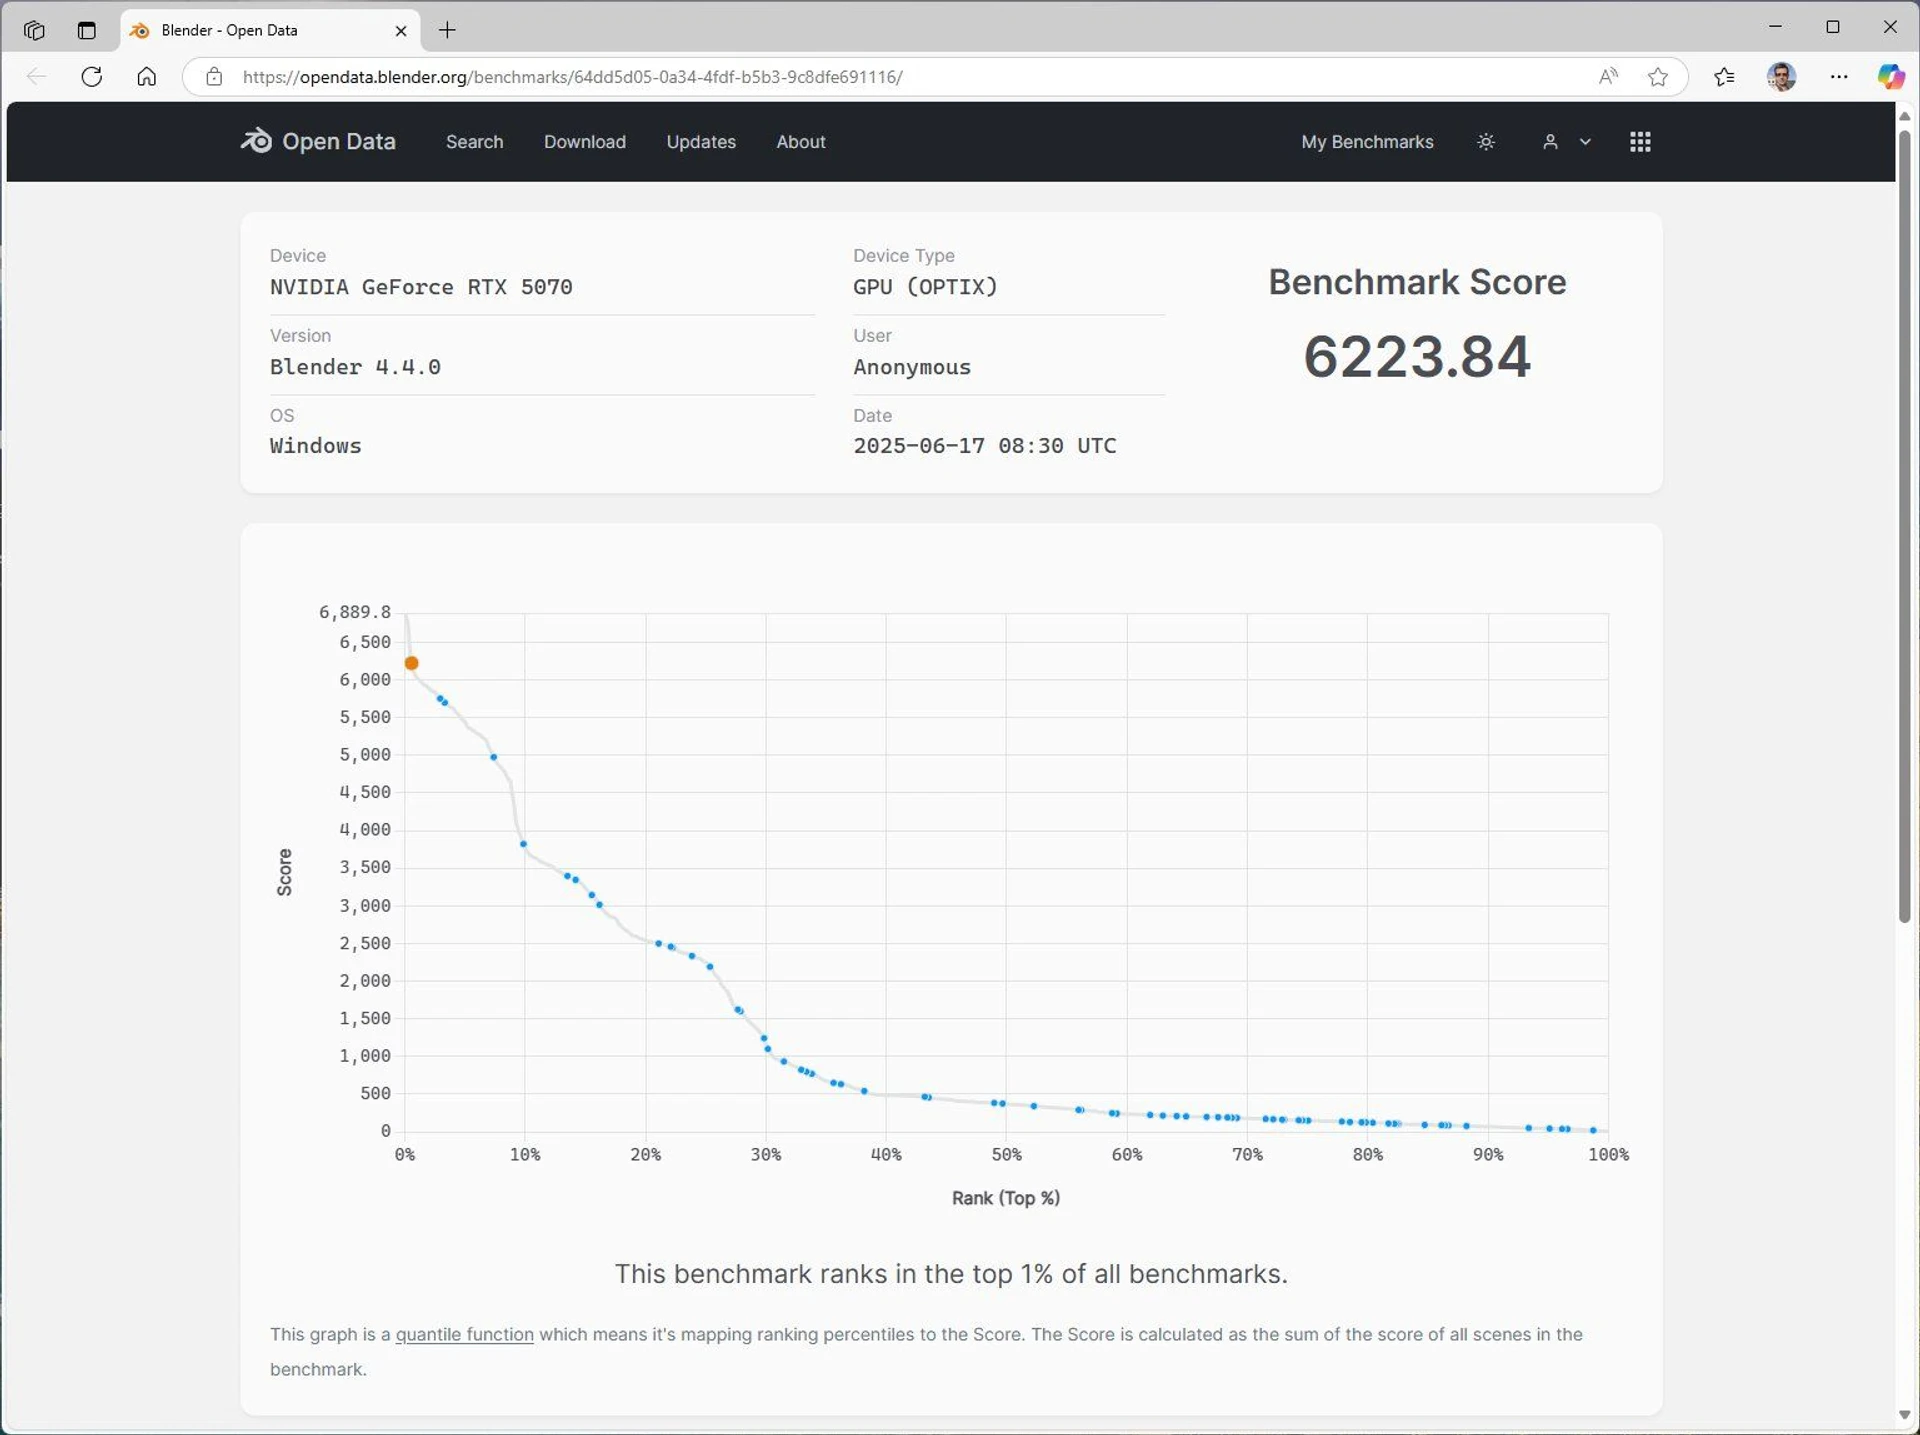Click the orange benchmark point on graph
Image resolution: width=1920 pixels, height=1435 pixels.
[411, 663]
